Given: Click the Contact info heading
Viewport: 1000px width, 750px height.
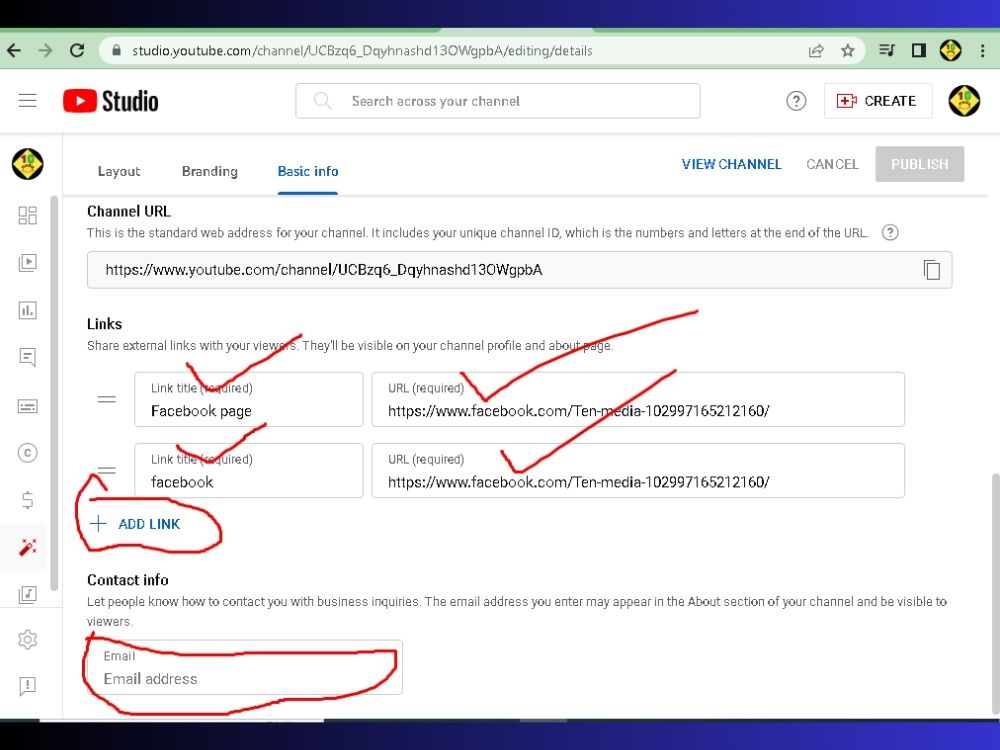Looking at the screenshot, I should click(128, 580).
